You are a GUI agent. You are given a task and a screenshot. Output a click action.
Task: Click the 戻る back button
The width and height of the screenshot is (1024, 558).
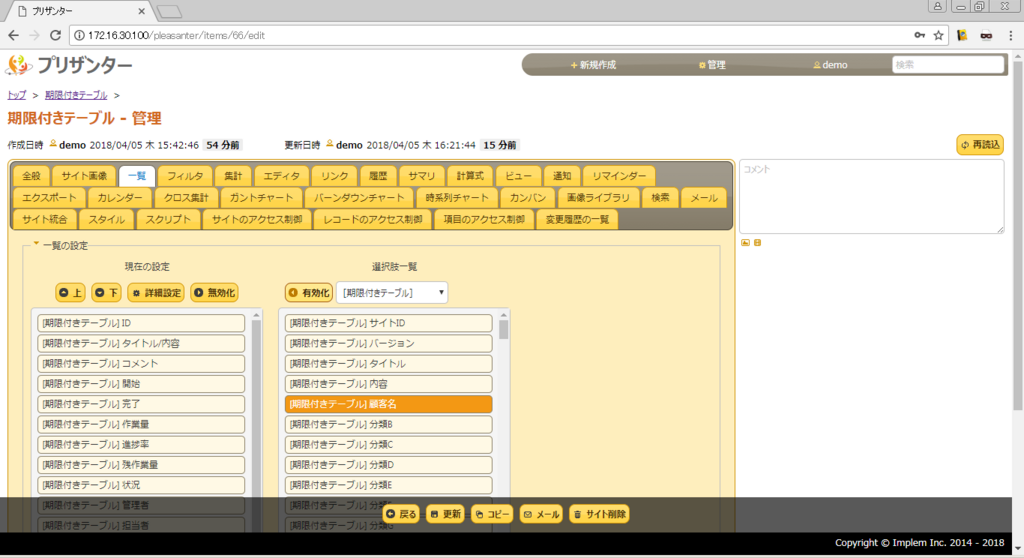click(401, 514)
